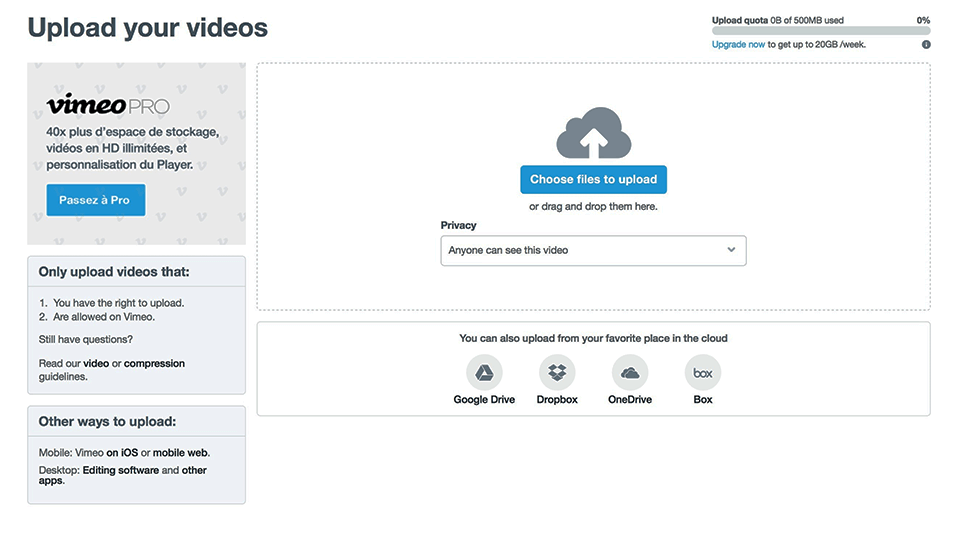Click the OneDrive label text

pyautogui.click(x=630, y=399)
